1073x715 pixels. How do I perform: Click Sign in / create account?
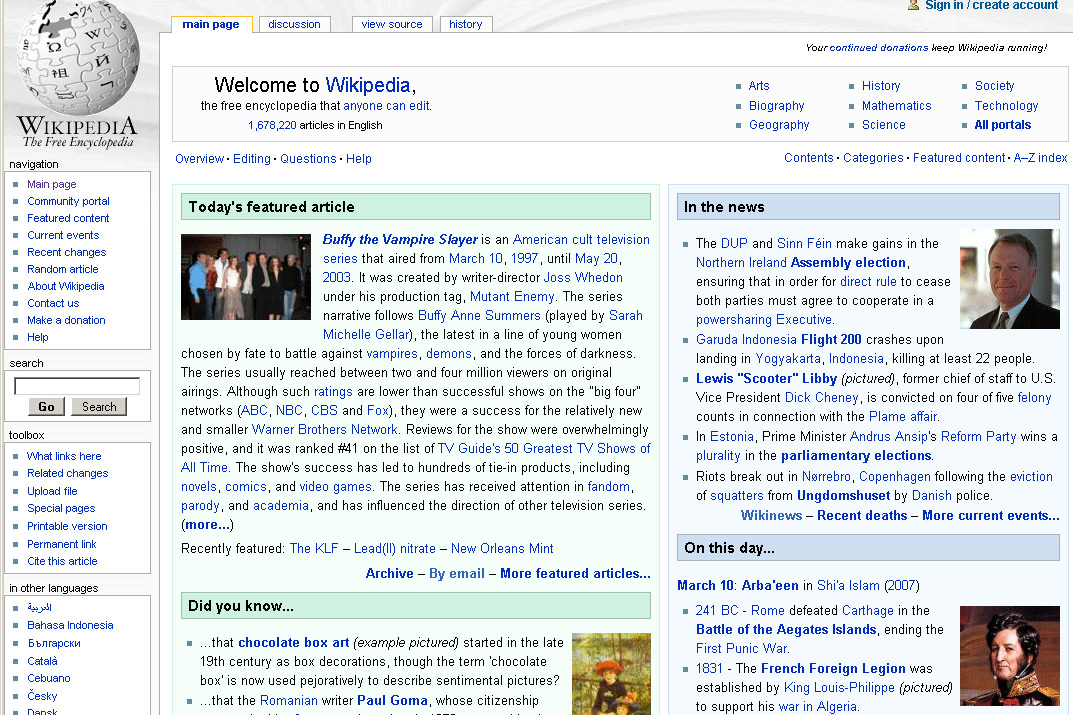click(992, 5)
